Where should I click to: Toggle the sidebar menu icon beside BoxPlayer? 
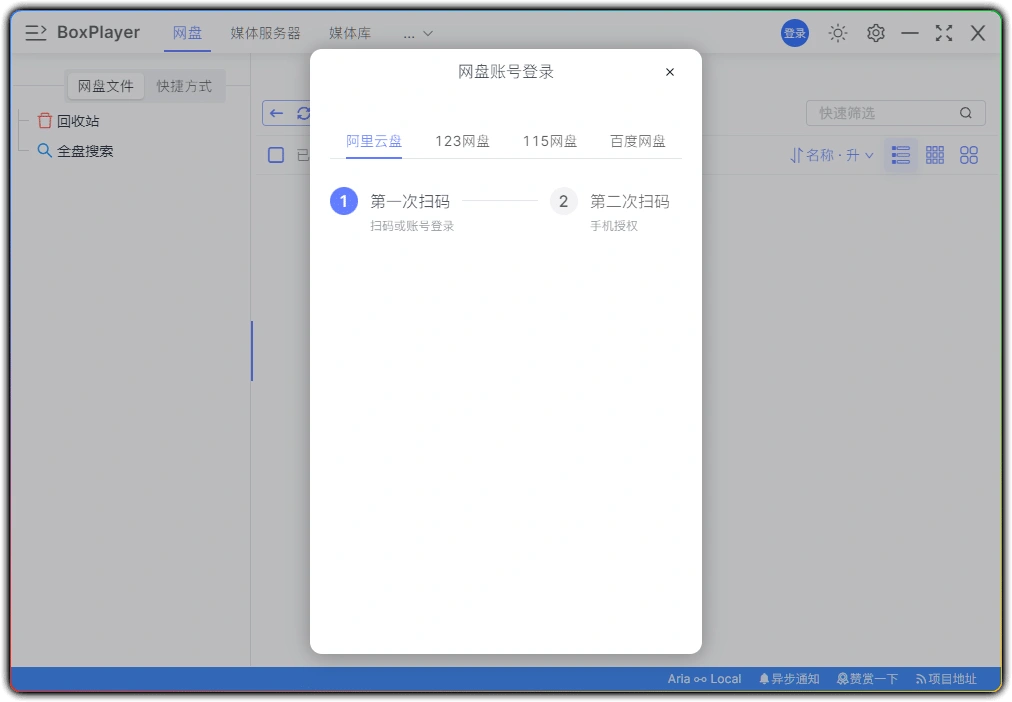click(35, 32)
